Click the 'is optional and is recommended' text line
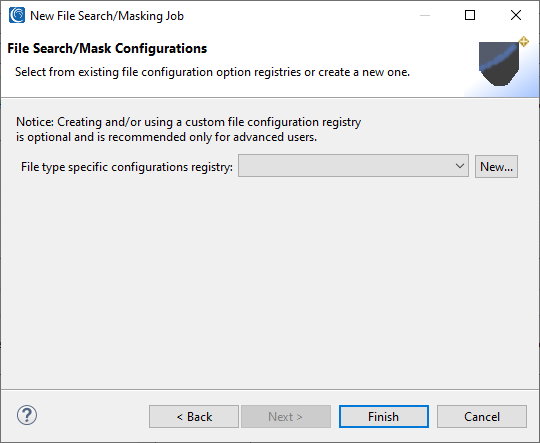 click(166, 137)
